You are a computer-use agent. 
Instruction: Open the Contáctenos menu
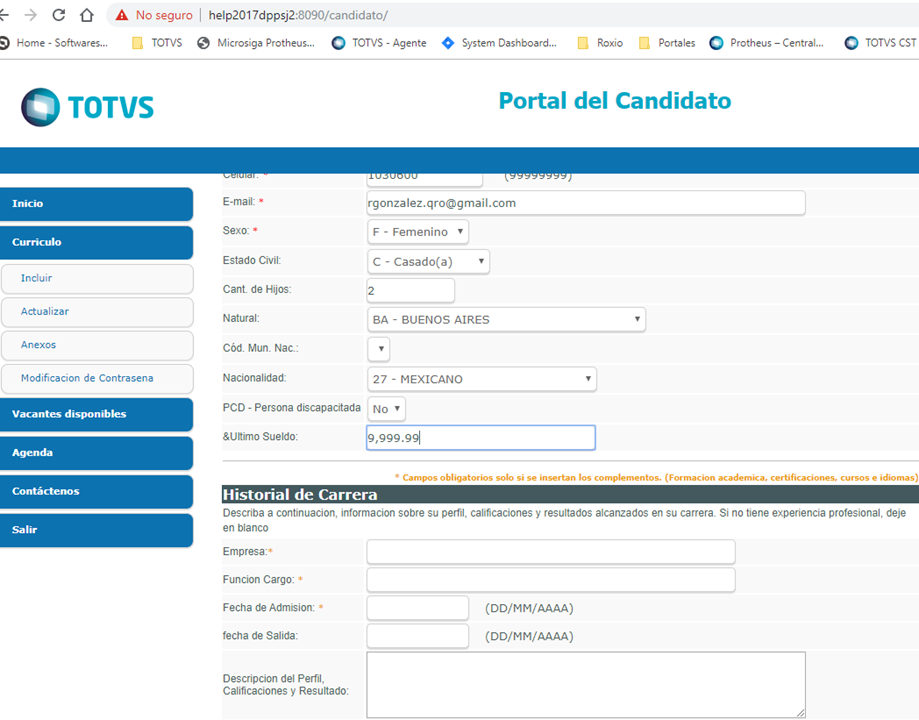(97, 492)
